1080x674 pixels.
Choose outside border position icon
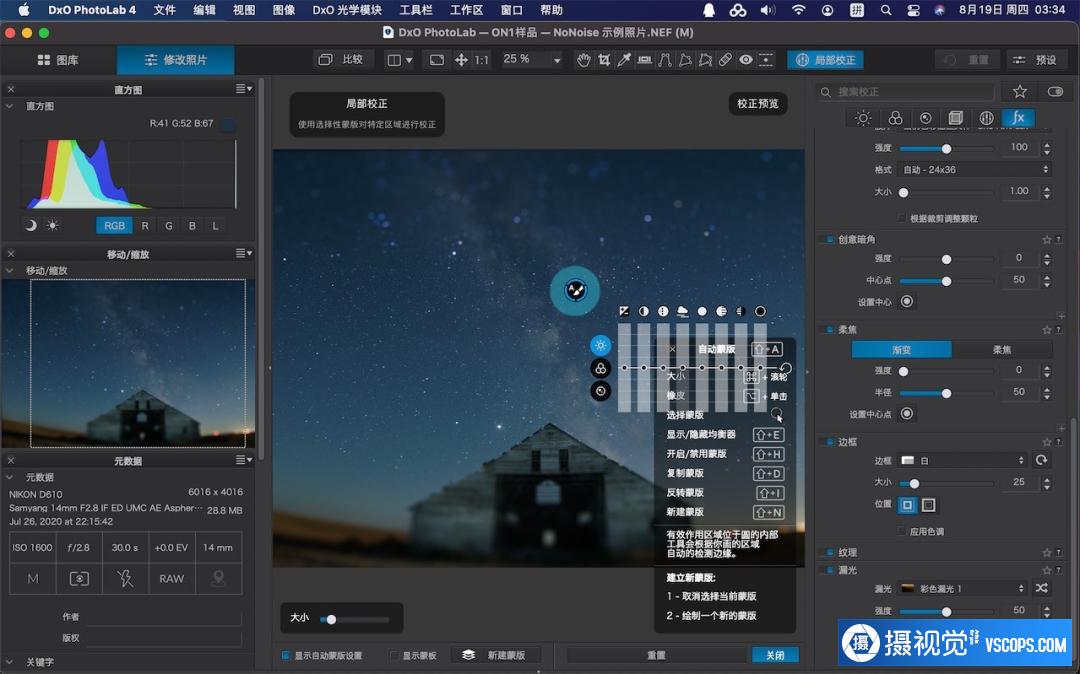click(928, 505)
